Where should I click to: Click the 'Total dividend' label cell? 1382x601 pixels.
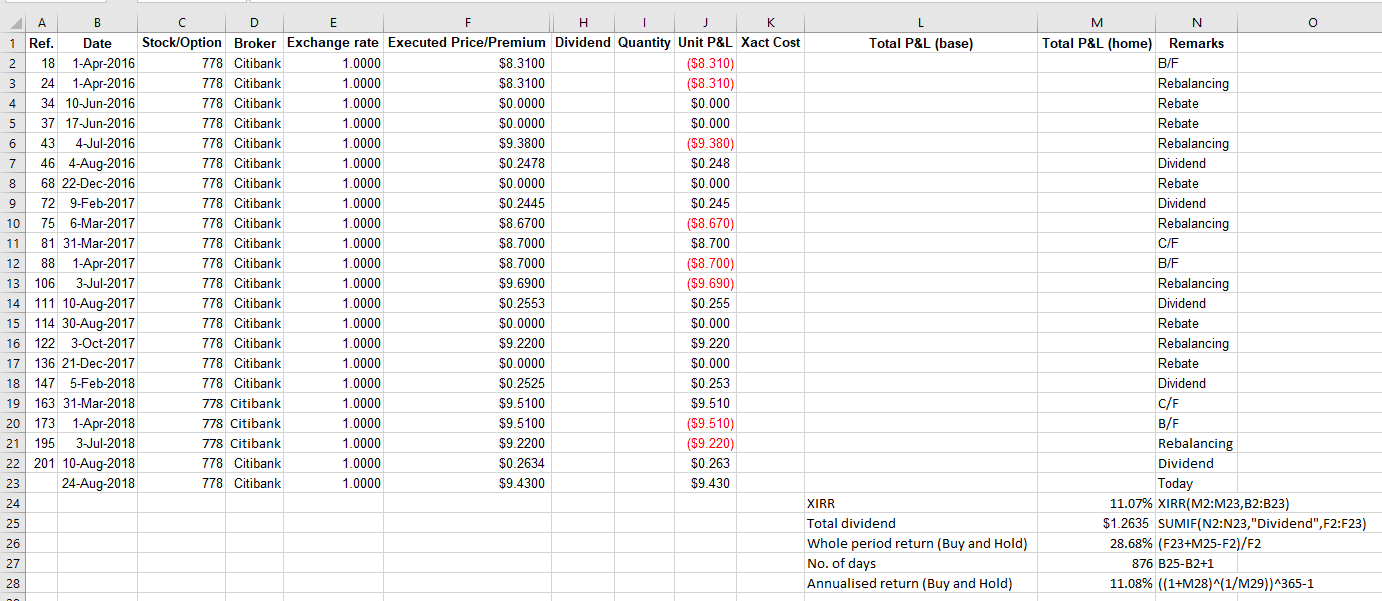(x=920, y=523)
